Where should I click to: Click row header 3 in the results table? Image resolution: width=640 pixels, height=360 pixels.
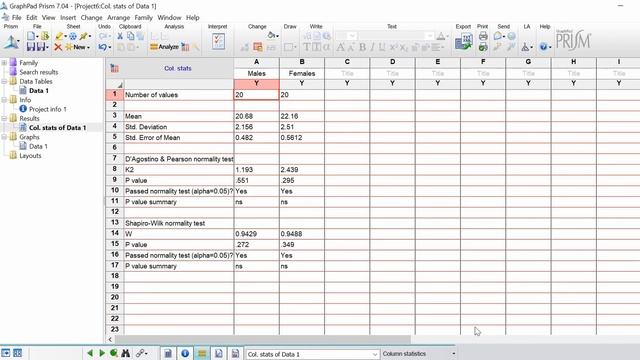pos(115,116)
